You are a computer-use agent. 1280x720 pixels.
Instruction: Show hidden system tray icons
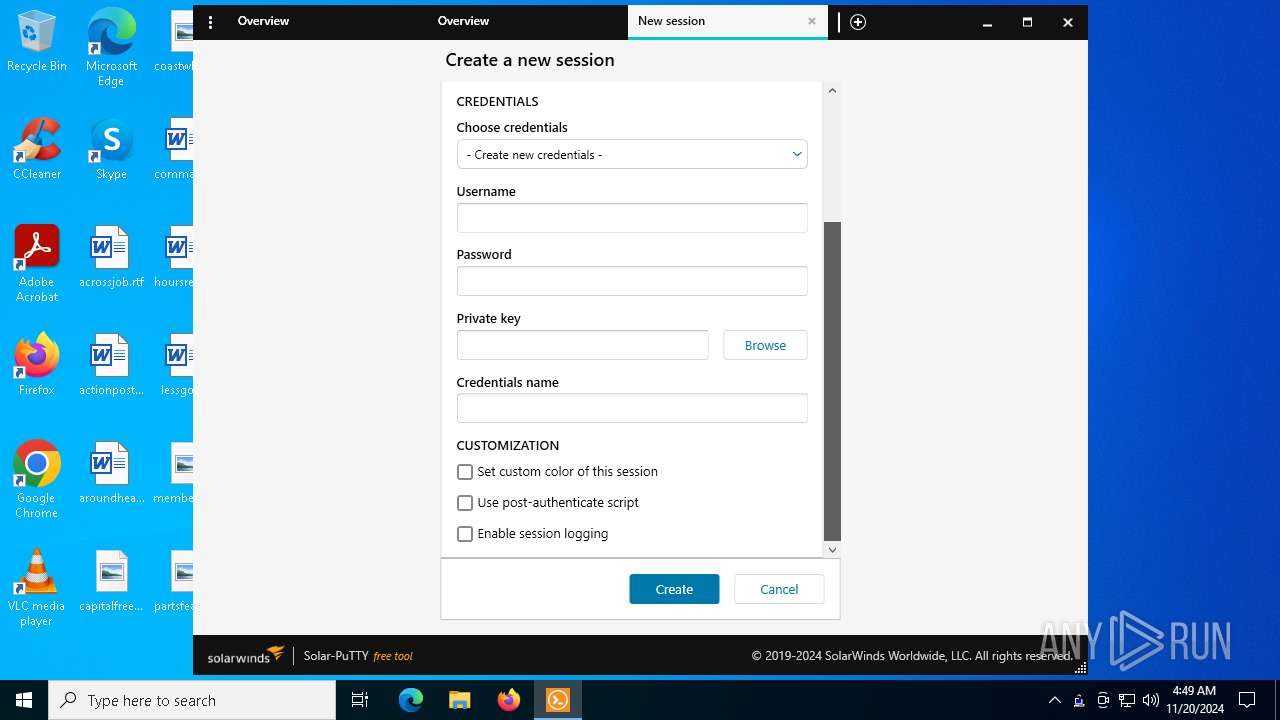(1054, 700)
